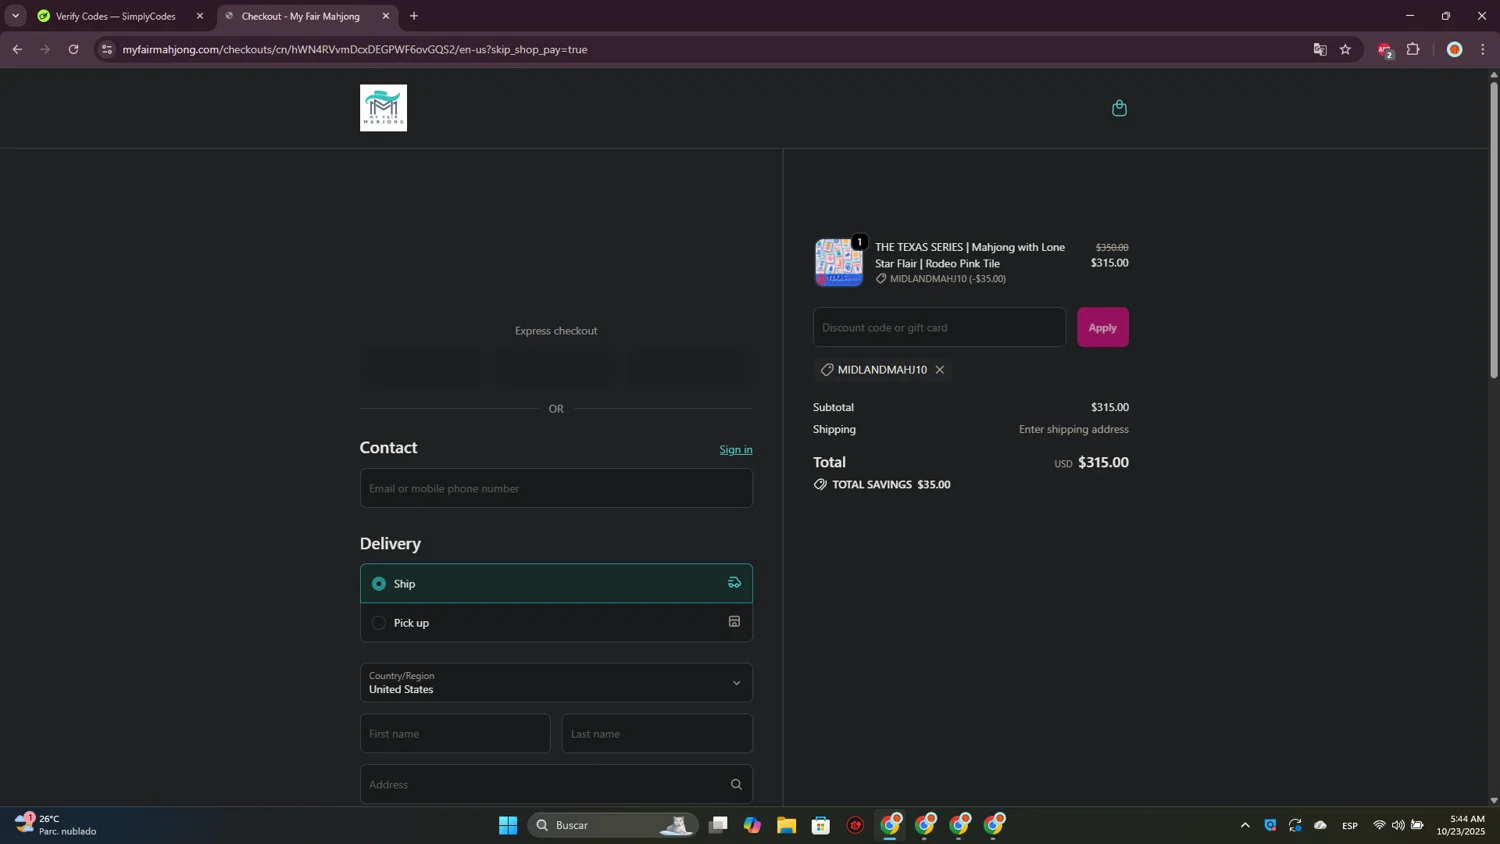The image size is (1500, 844).
Task: Click the Texas Series product thumbnail
Action: [838, 263]
